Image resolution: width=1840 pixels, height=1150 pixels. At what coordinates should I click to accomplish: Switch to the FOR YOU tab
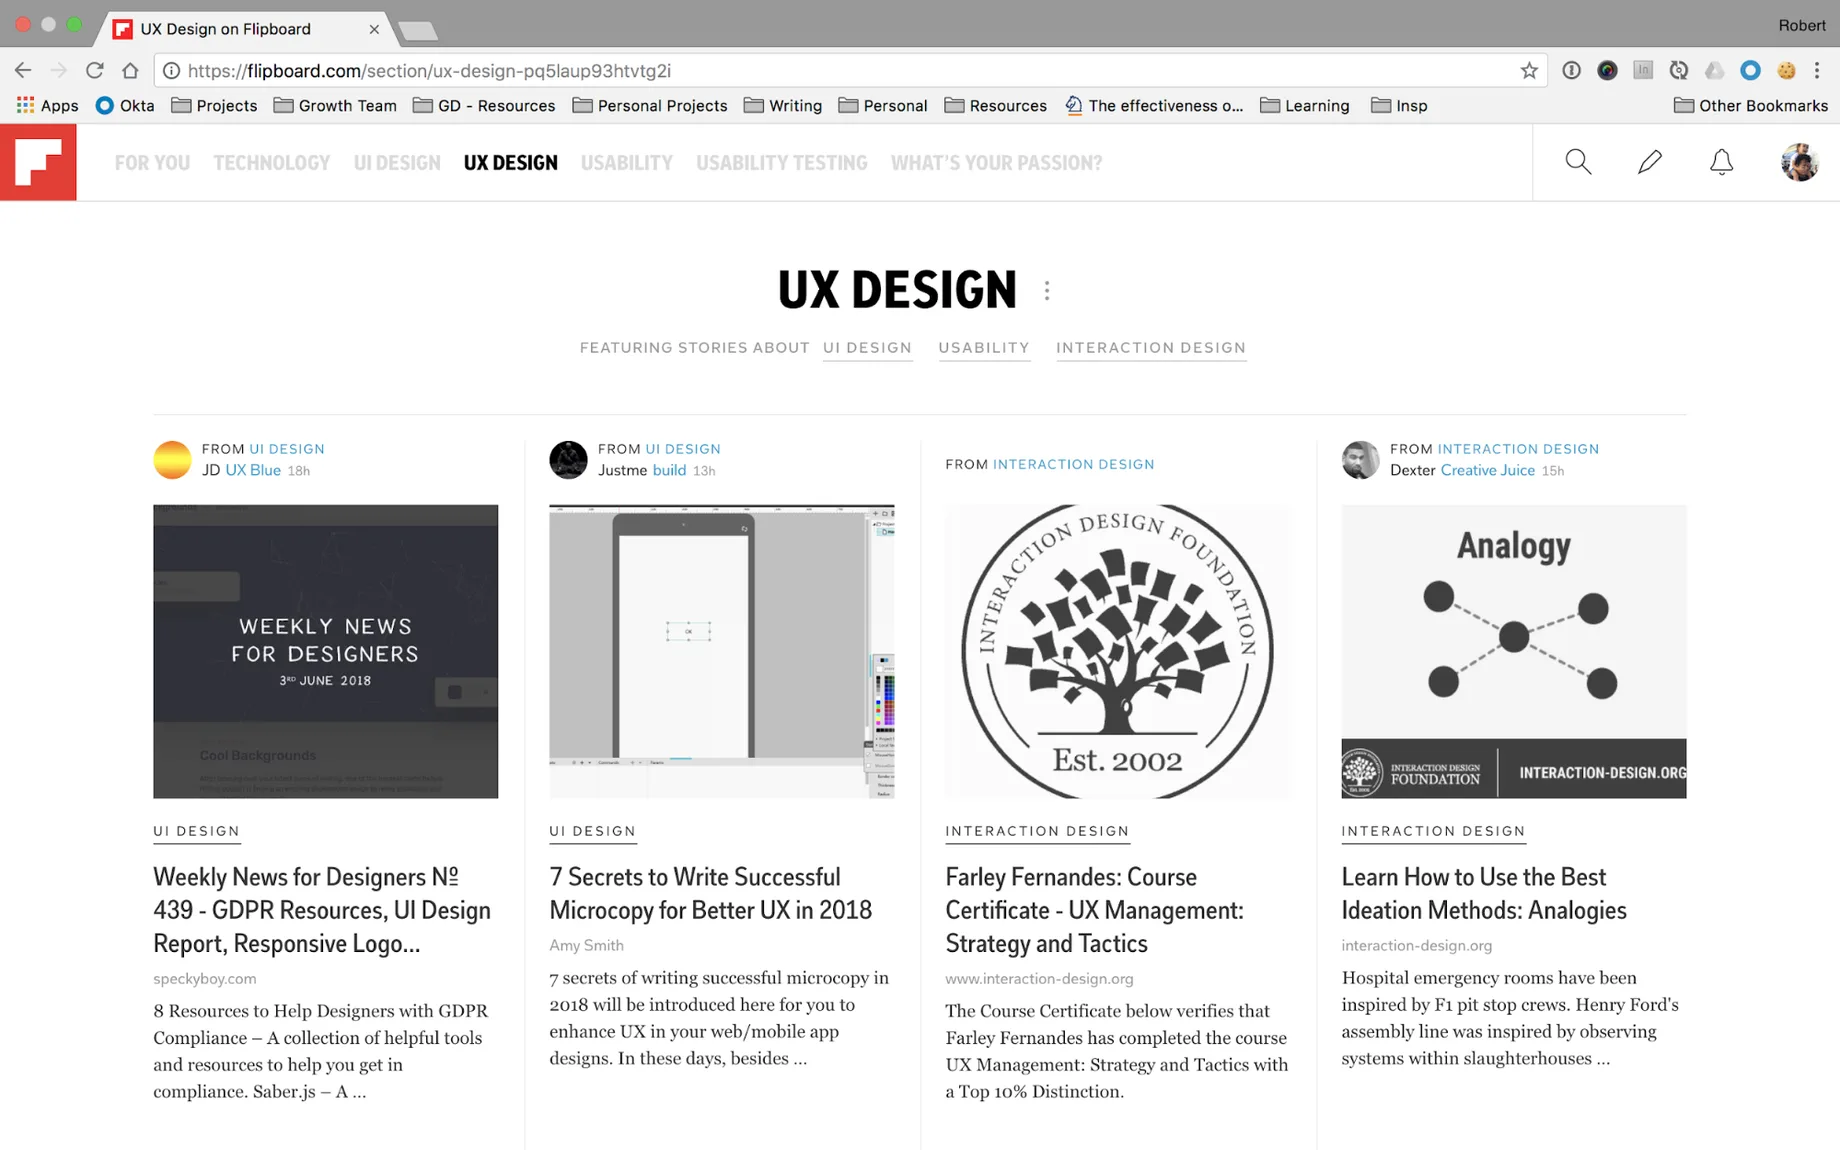click(x=152, y=162)
